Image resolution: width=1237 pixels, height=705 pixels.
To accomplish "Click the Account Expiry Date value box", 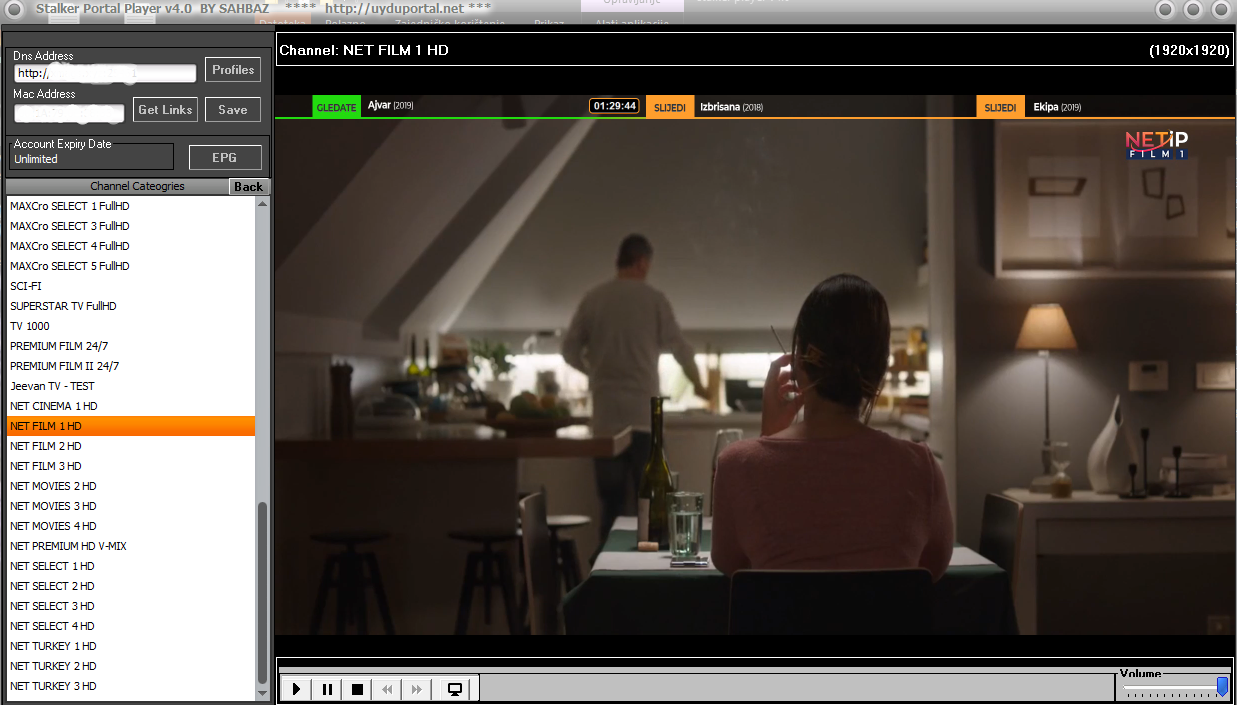I will (x=92, y=158).
